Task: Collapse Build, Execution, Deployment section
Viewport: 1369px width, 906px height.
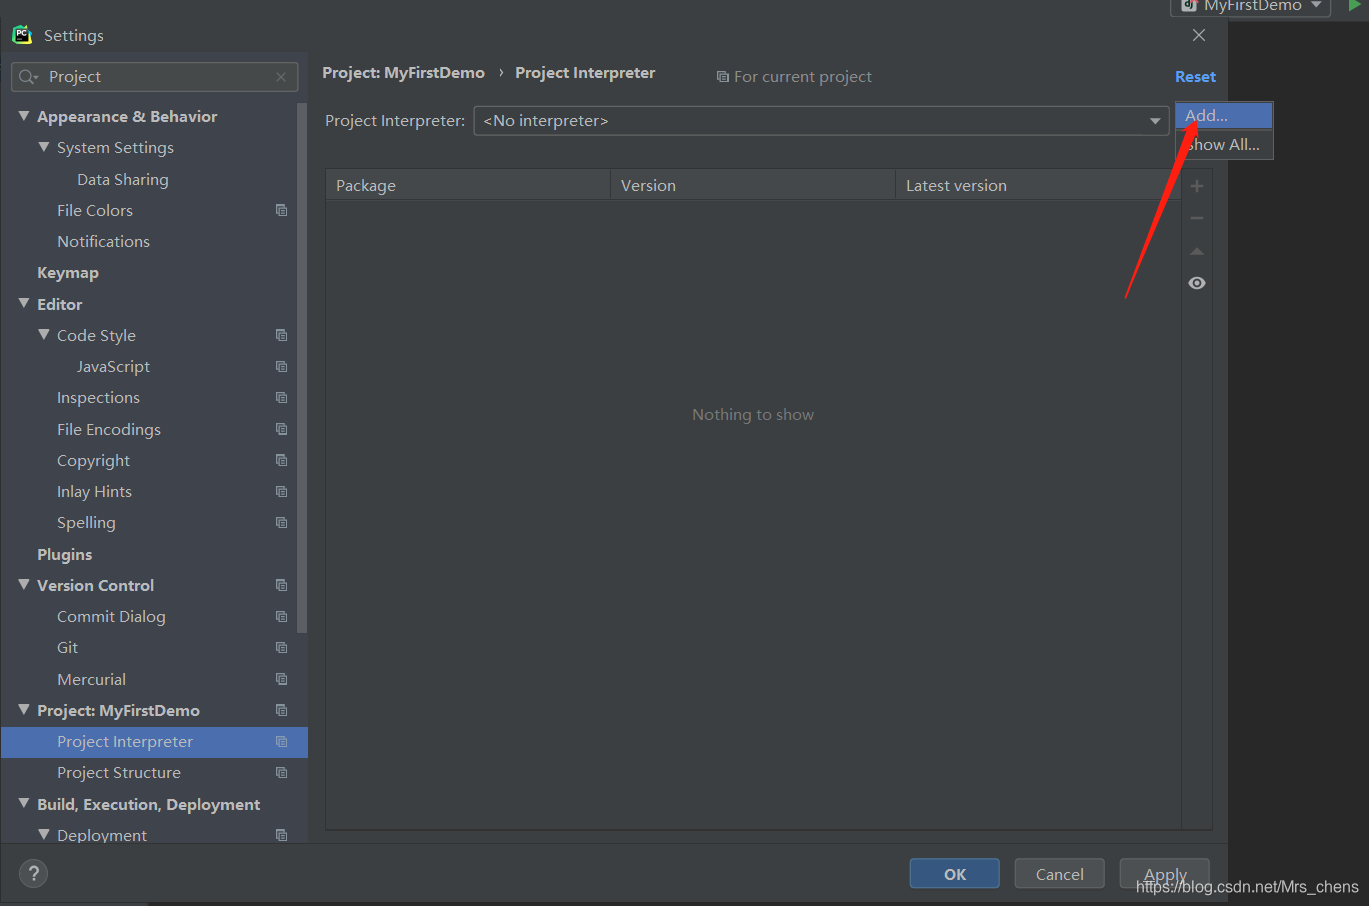Action: (24, 803)
